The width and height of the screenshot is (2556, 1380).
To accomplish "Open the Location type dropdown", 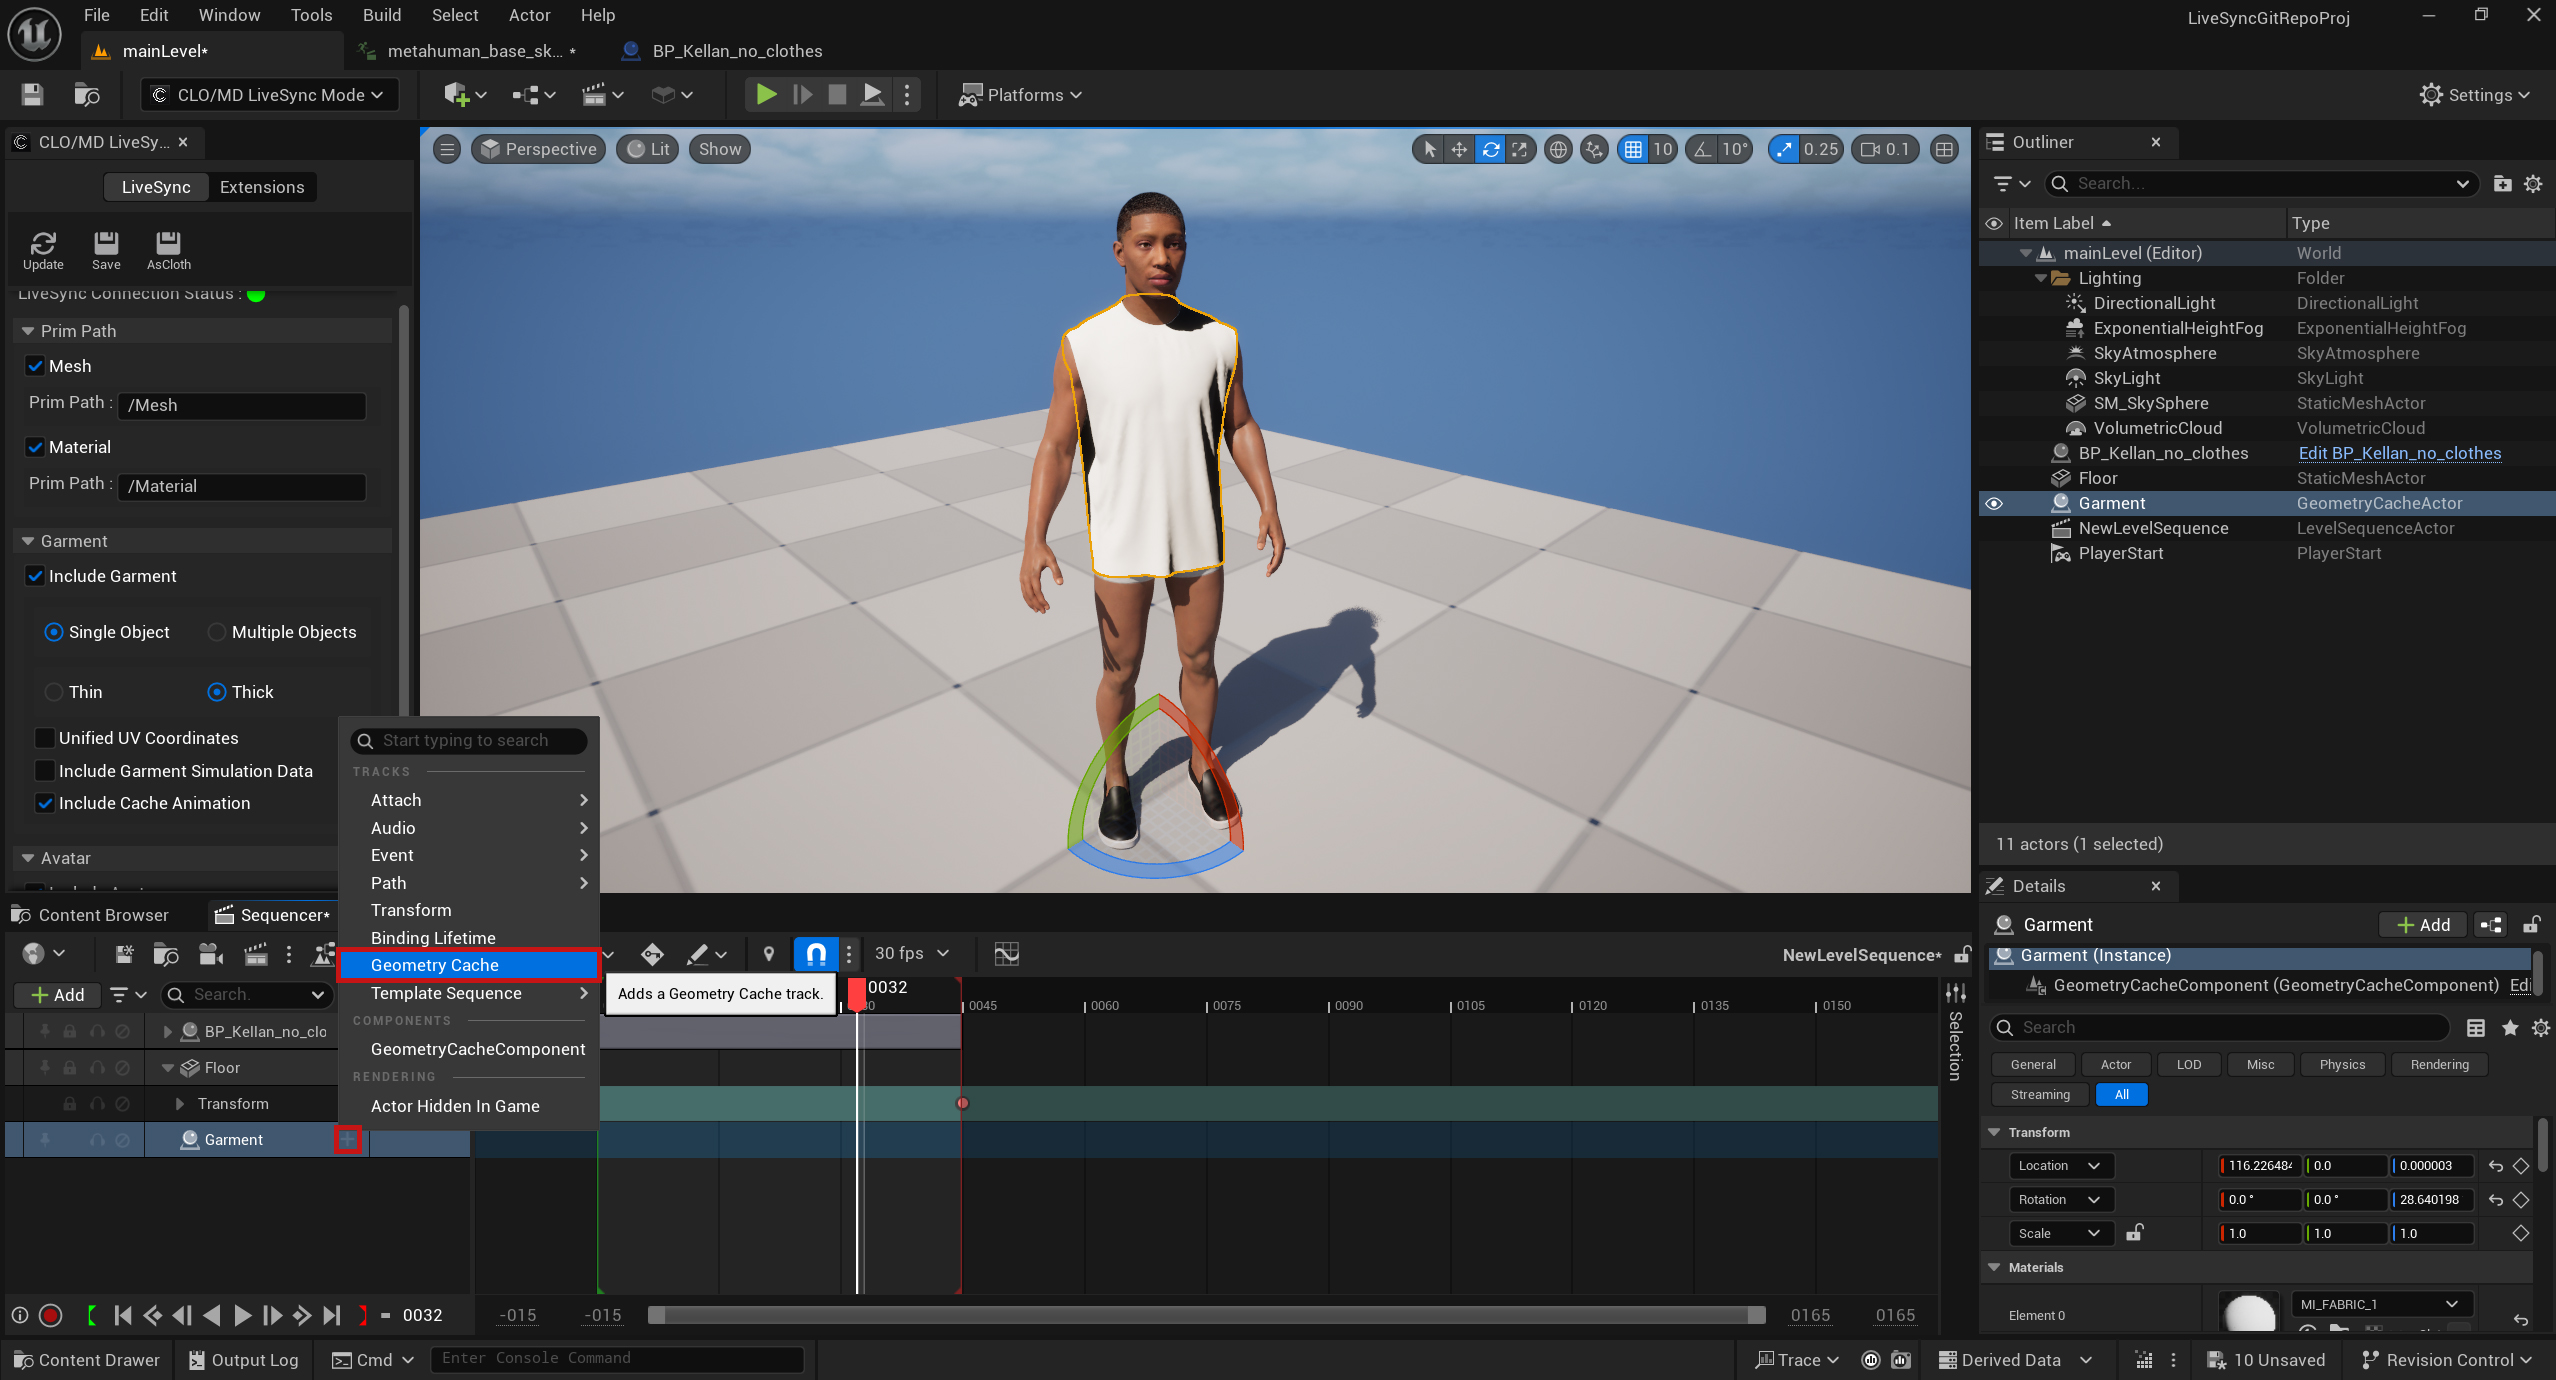I will [x=2061, y=1166].
